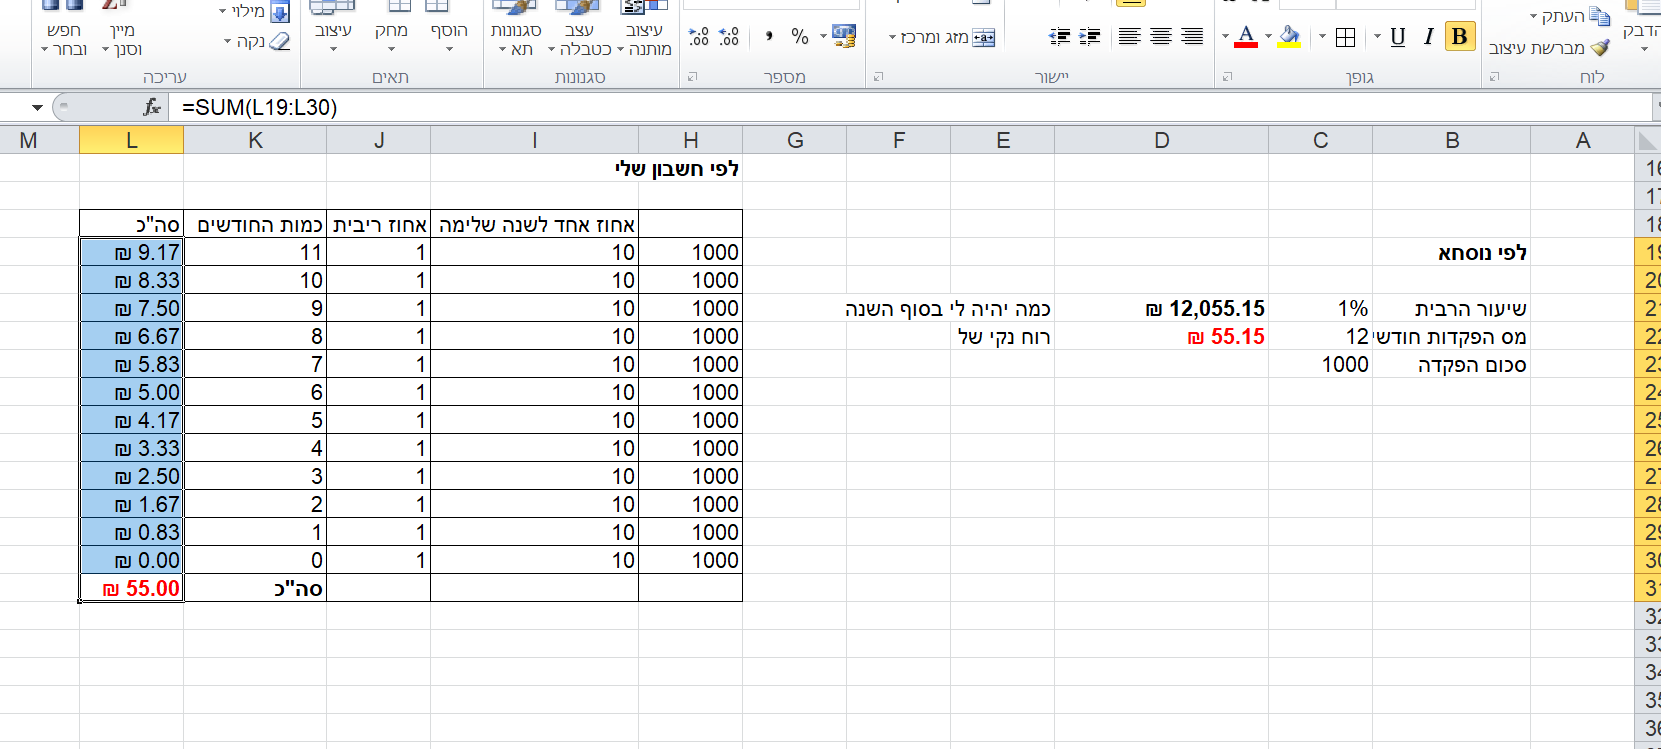Select the אחוז אחד לשנה שלימה header cell
1661x749 pixels.
pyautogui.click(x=535, y=225)
